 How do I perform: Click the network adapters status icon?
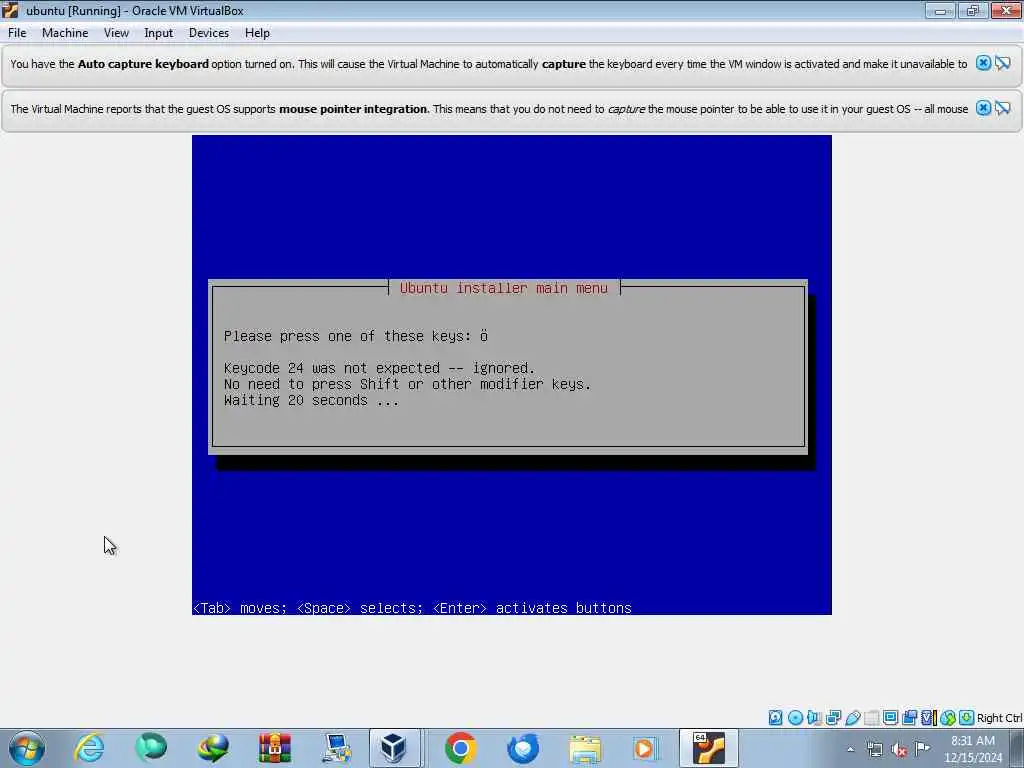pyautogui.click(x=833, y=718)
